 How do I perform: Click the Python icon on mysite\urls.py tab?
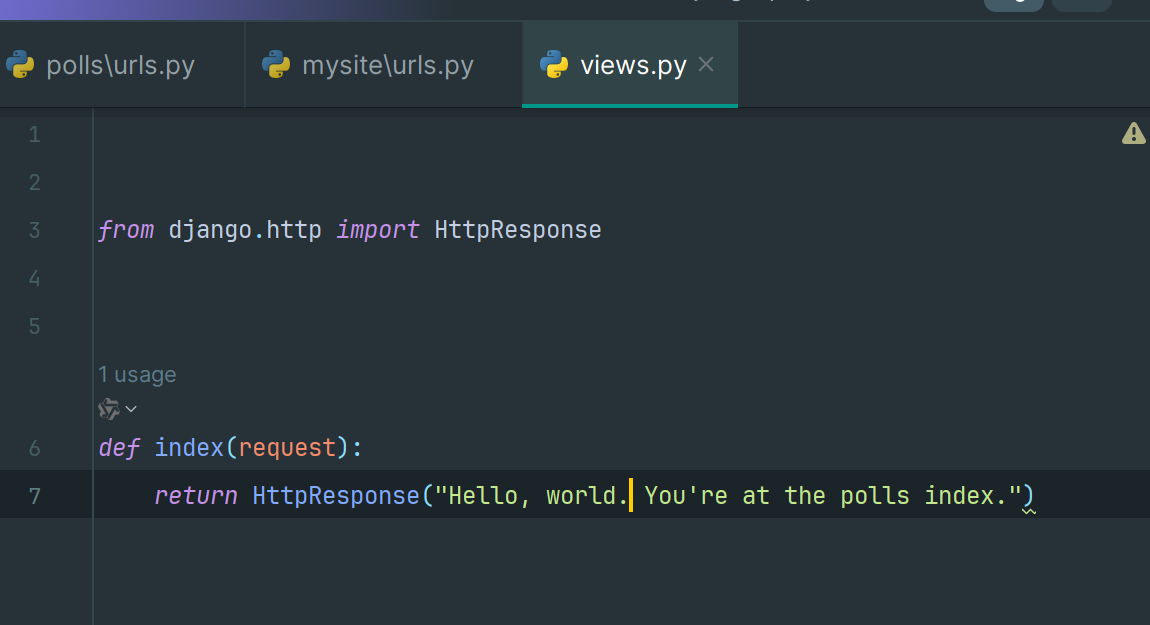[276, 66]
